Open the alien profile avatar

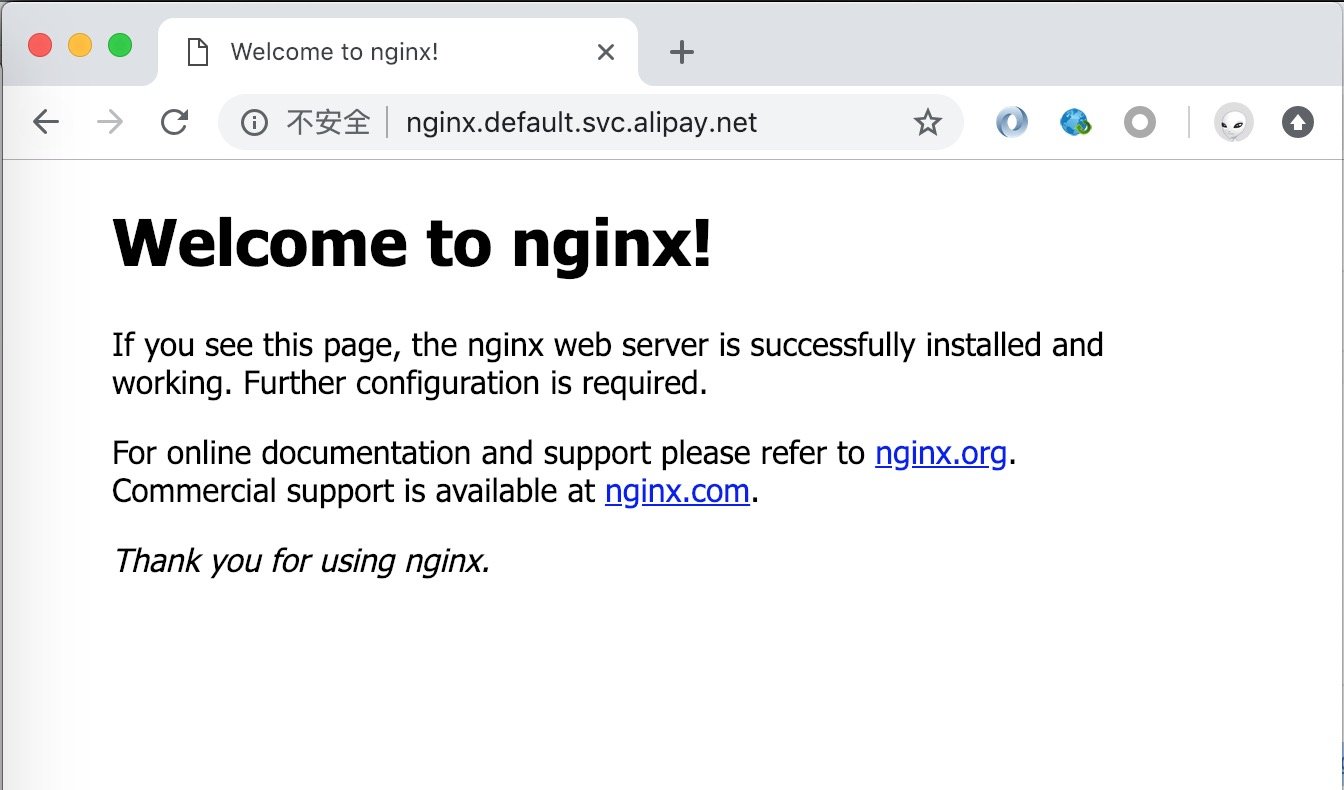1234,122
